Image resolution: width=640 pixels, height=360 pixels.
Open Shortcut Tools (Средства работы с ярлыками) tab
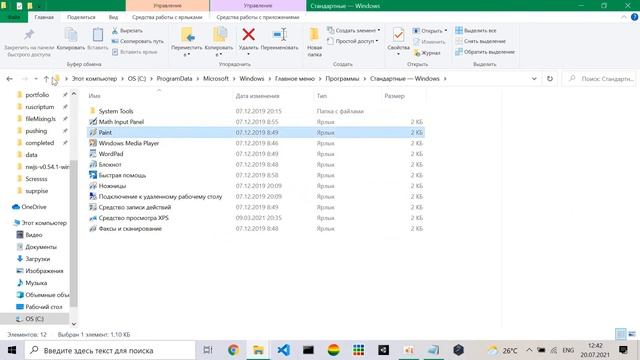pos(167,17)
